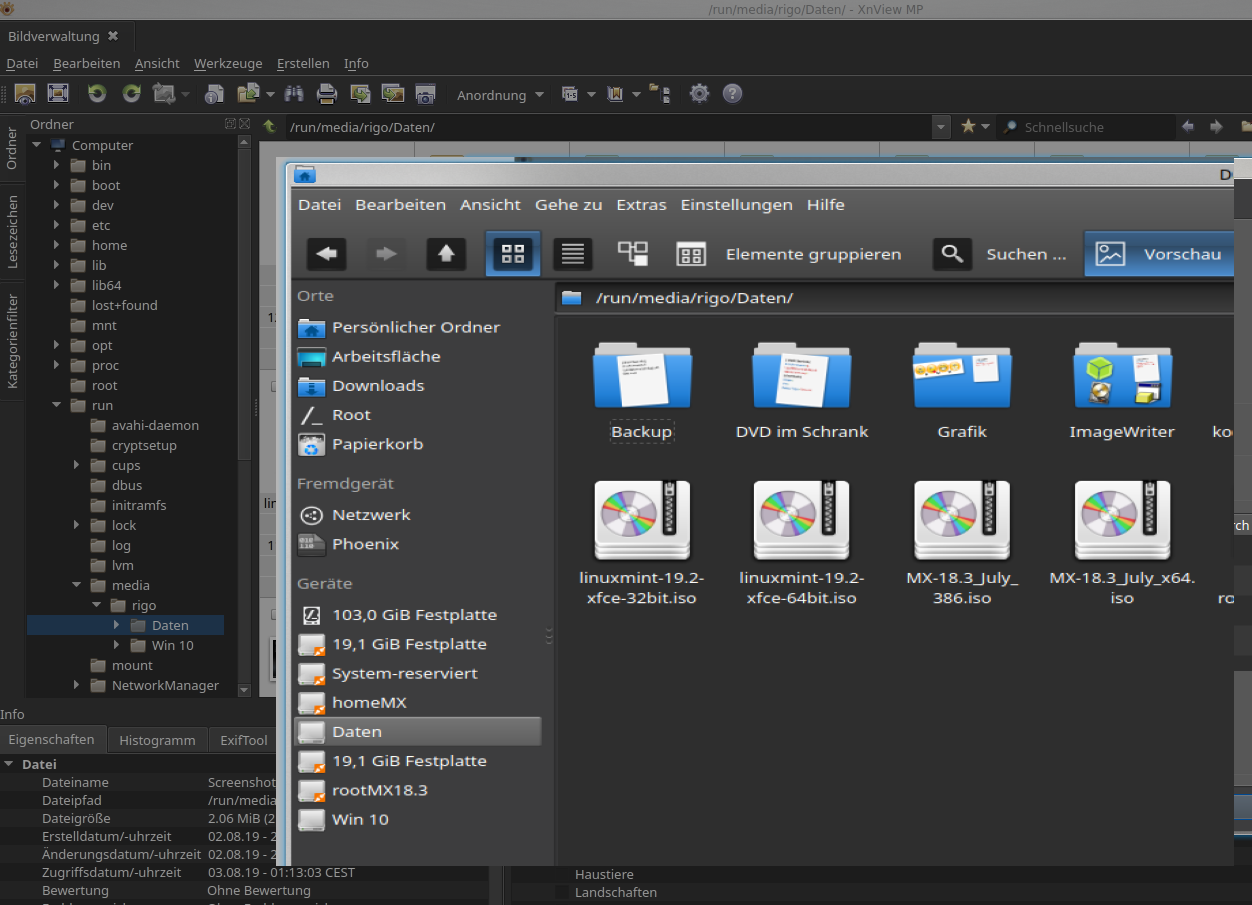Viewport: 1252px width, 905px height.
Task: Click the question mark help icon
Action: 732,94
